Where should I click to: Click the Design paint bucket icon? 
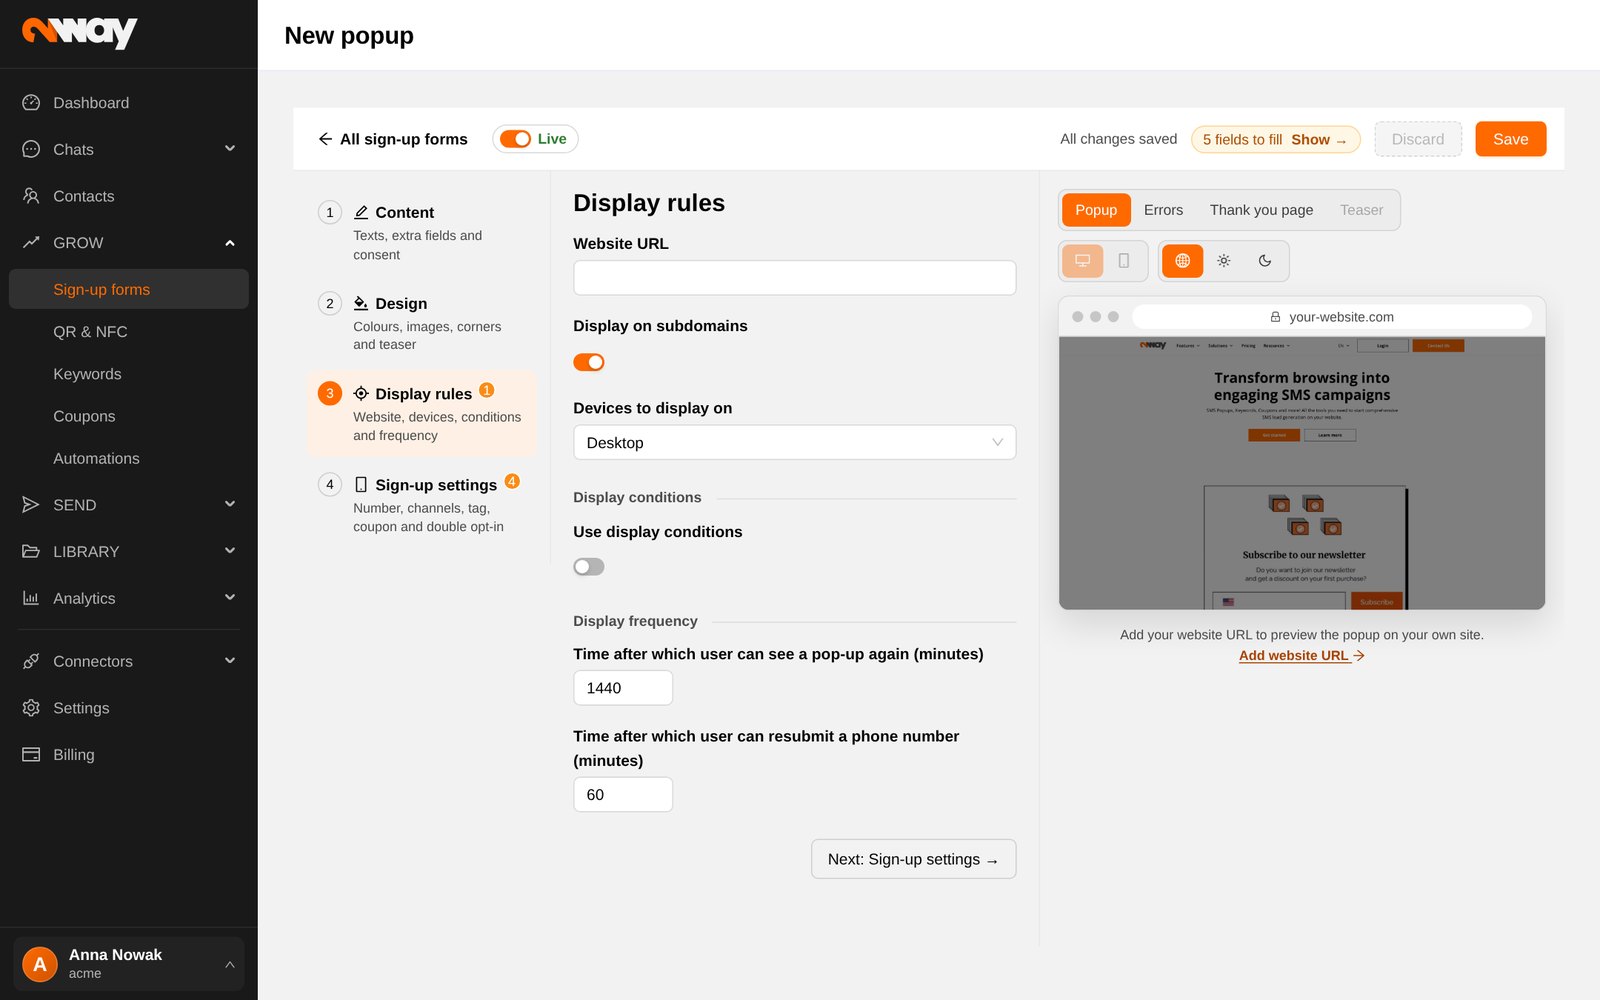361,303
